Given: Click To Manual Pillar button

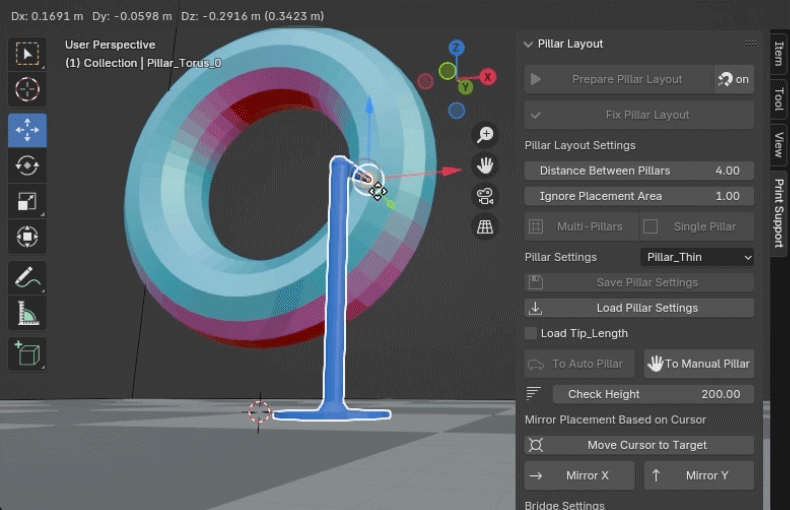Looking at the screenshot, I should click(699, 363).
